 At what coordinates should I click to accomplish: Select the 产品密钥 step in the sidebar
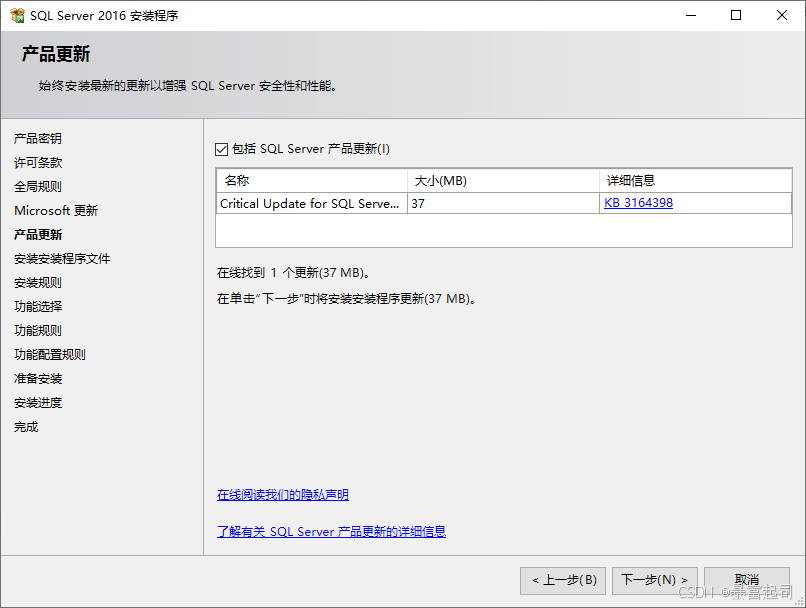point(38,138)
